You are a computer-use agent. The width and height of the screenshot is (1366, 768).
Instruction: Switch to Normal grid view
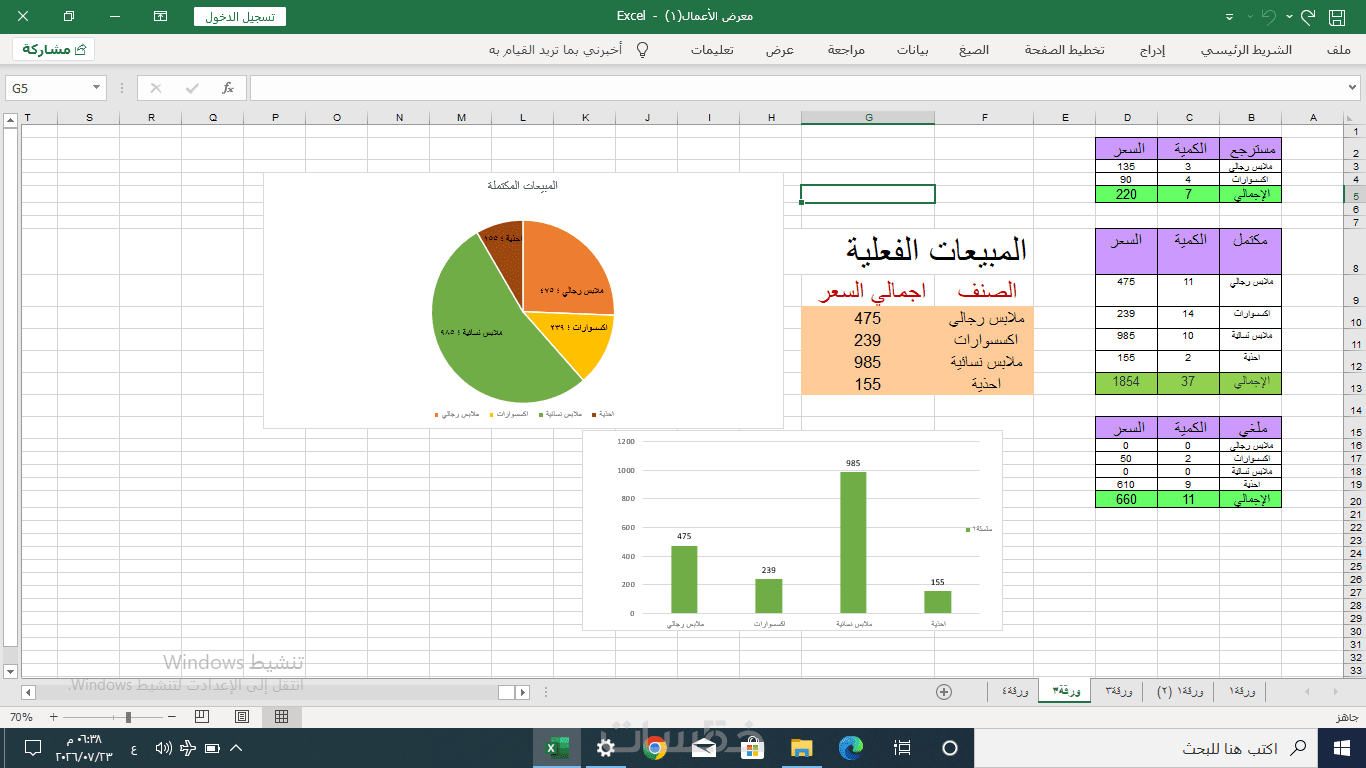282,716
